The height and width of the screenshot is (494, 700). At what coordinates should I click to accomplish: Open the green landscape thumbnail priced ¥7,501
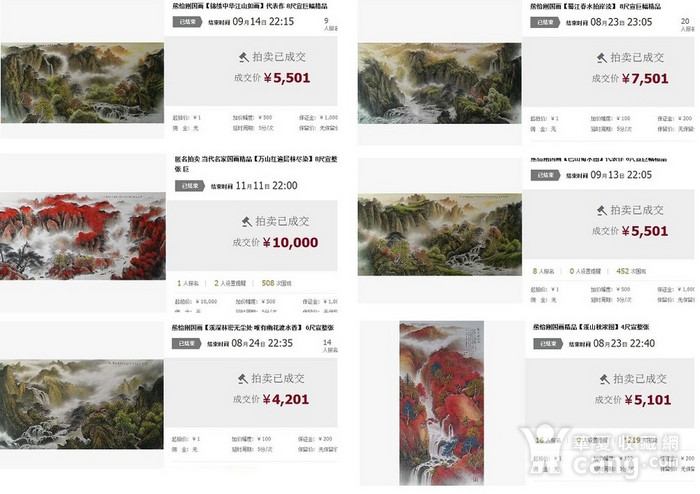[x=439, y=83]
